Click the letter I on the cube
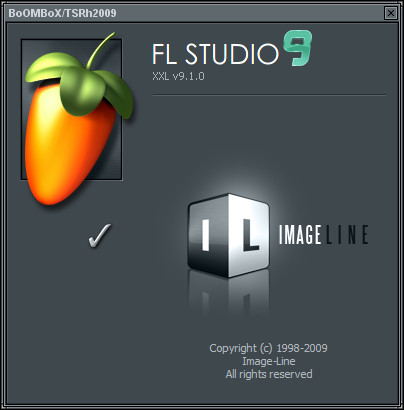The image size is (404, 410). pyautogui.click(x=206, y=235)
